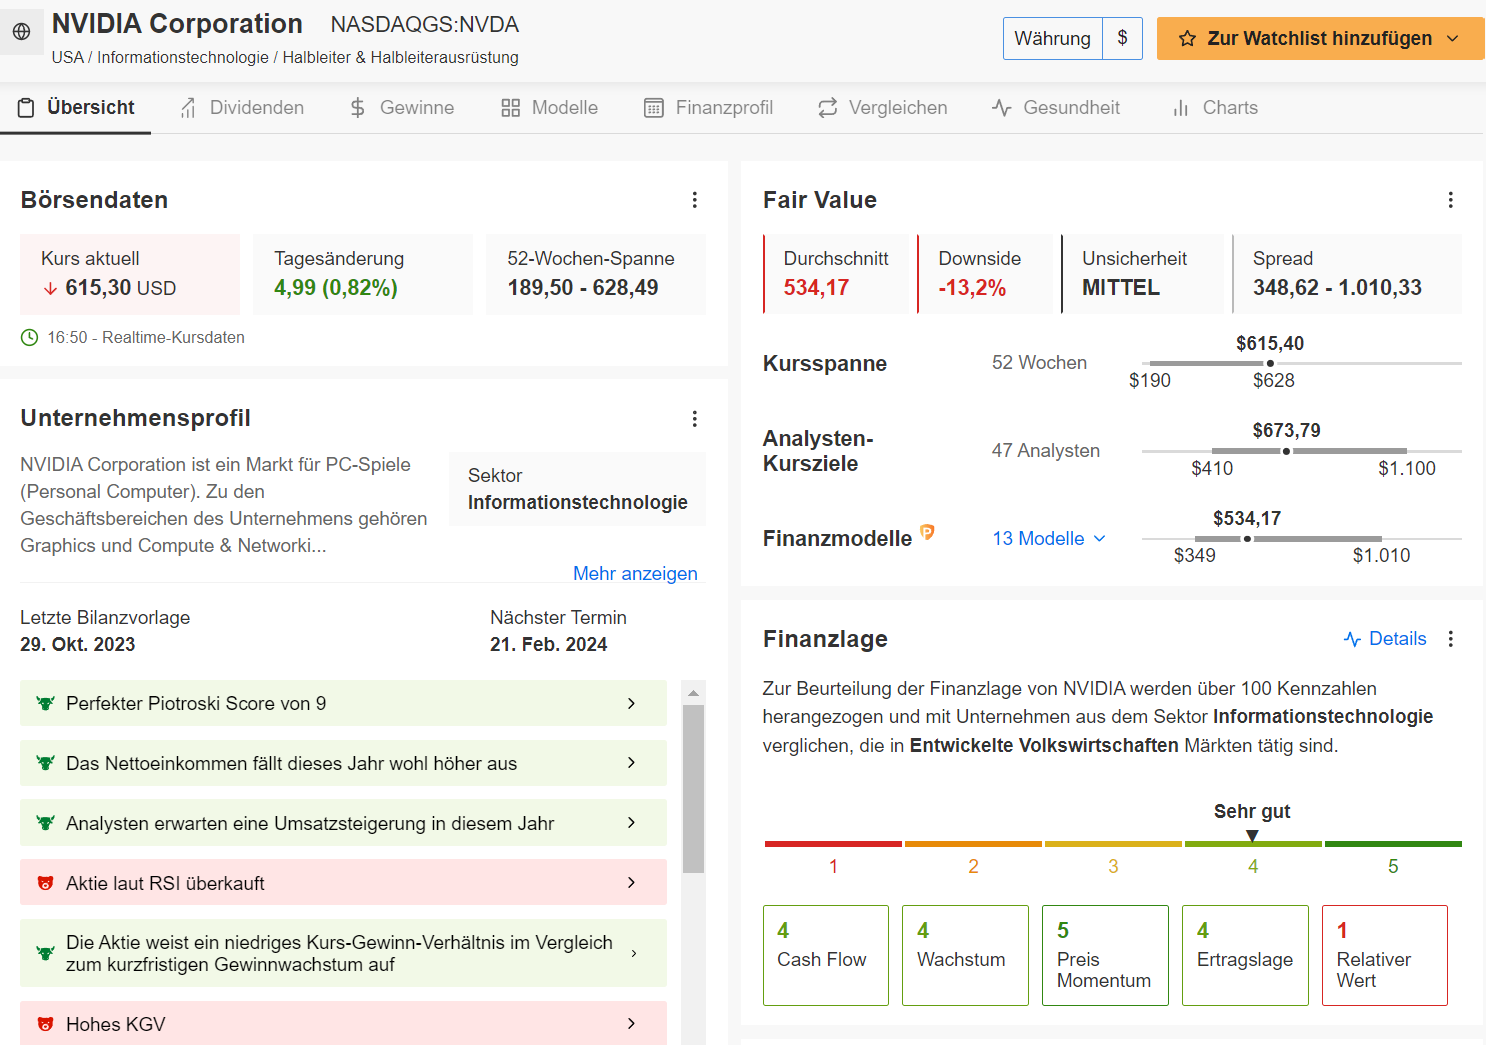Screen dimensions: 1486x1045
Task: Click the Sektor Informationstechnologie box
Action: pyautogui.click(x=577, y=489)
